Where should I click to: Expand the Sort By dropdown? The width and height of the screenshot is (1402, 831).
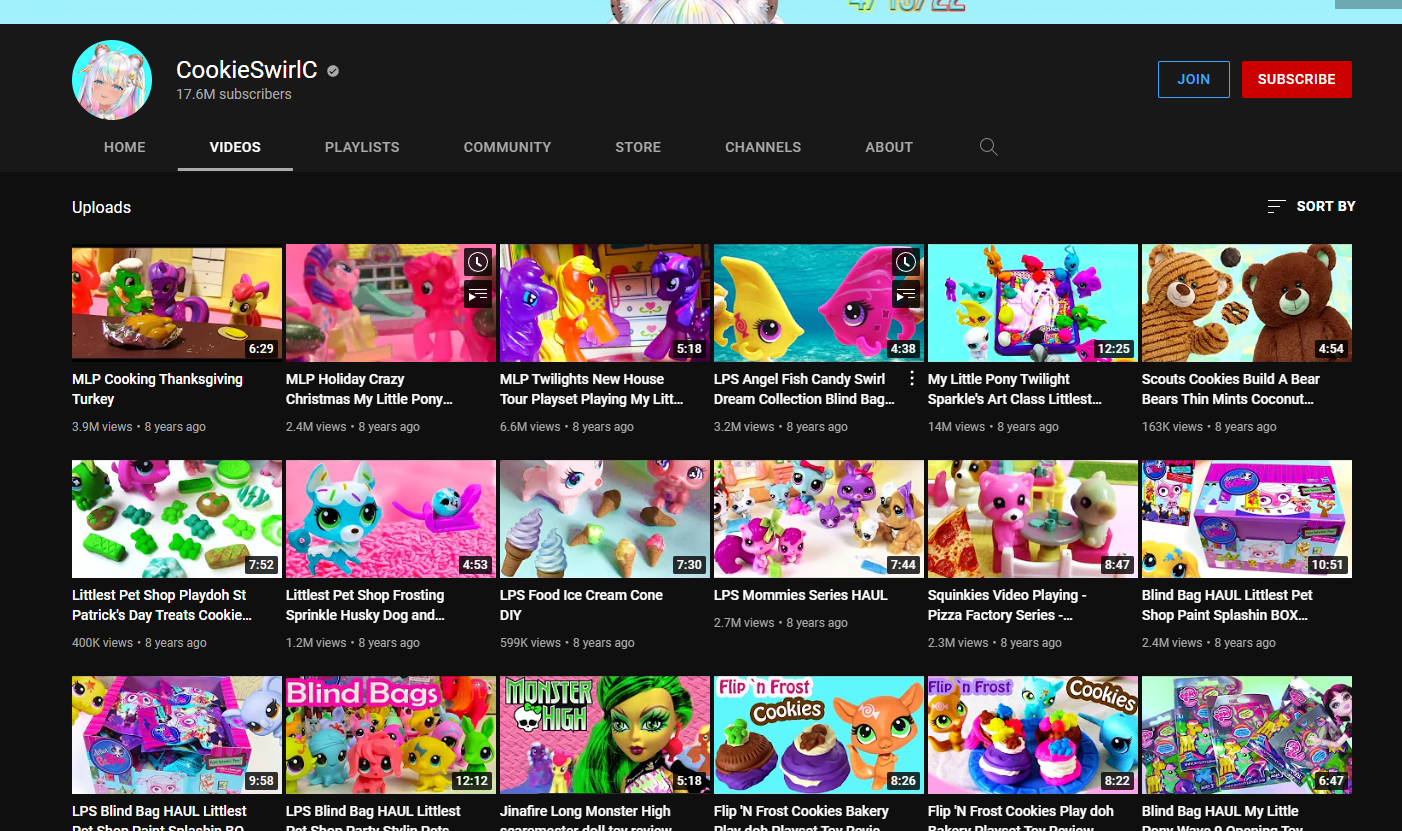[x=1311, y=206]
